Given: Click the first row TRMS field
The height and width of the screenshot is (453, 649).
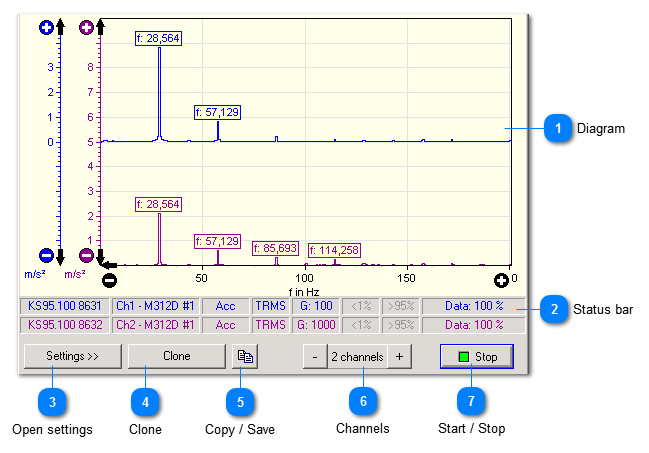Looking at the screenshot, I should (269, 305).
